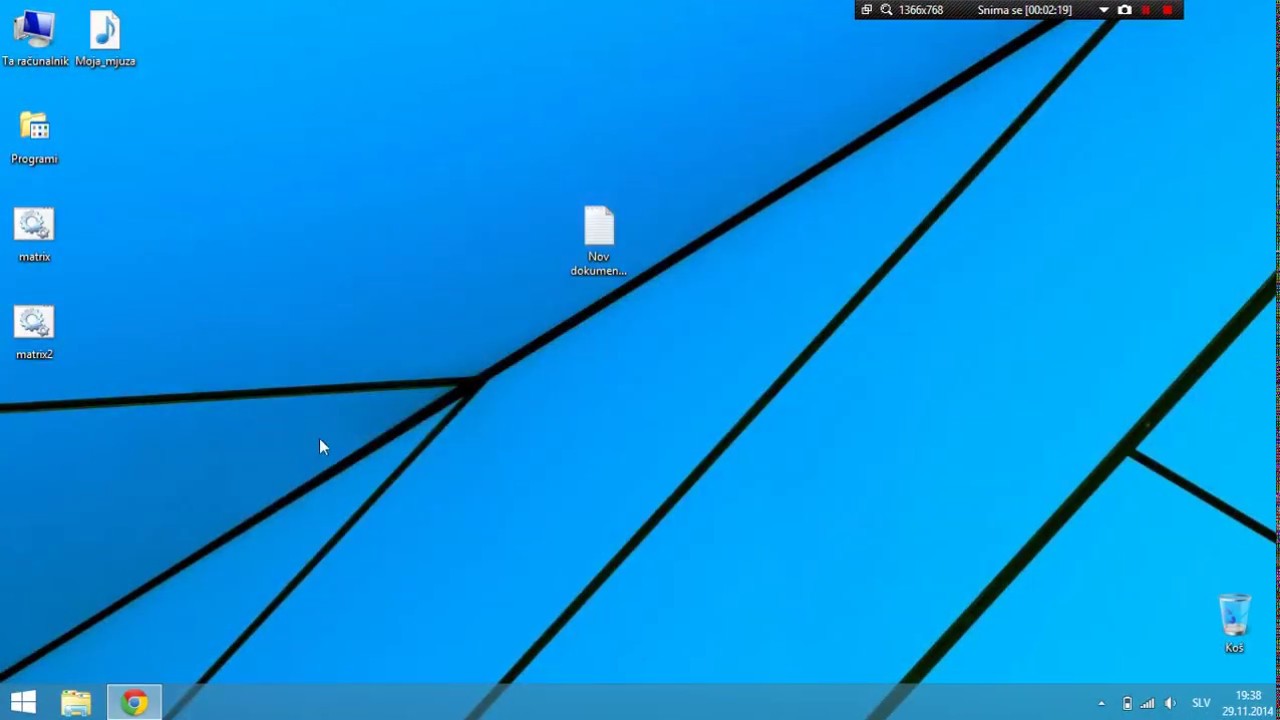
Task: Switch to Google Chrome in the taskbar
Action: tap(134, 703)
